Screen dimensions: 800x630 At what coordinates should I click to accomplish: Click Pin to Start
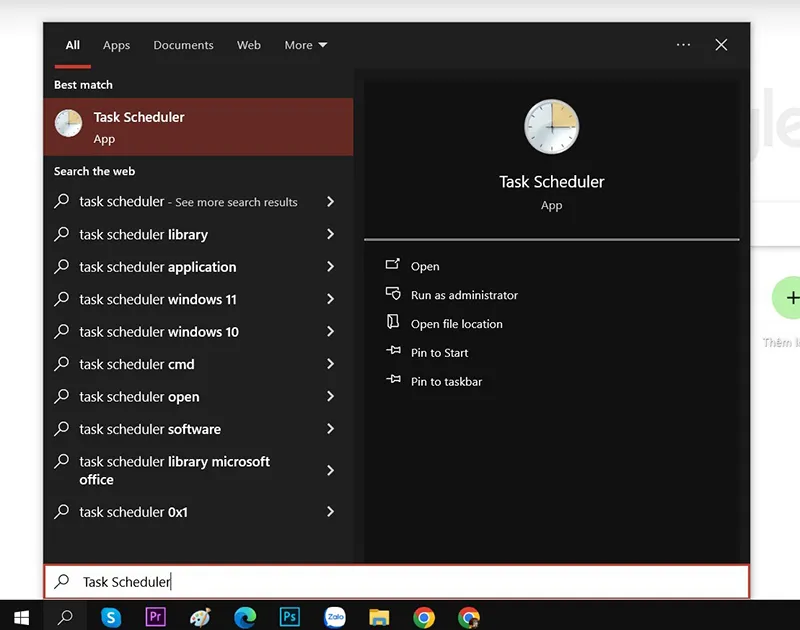pyautogui.click(x=437, y=352)
